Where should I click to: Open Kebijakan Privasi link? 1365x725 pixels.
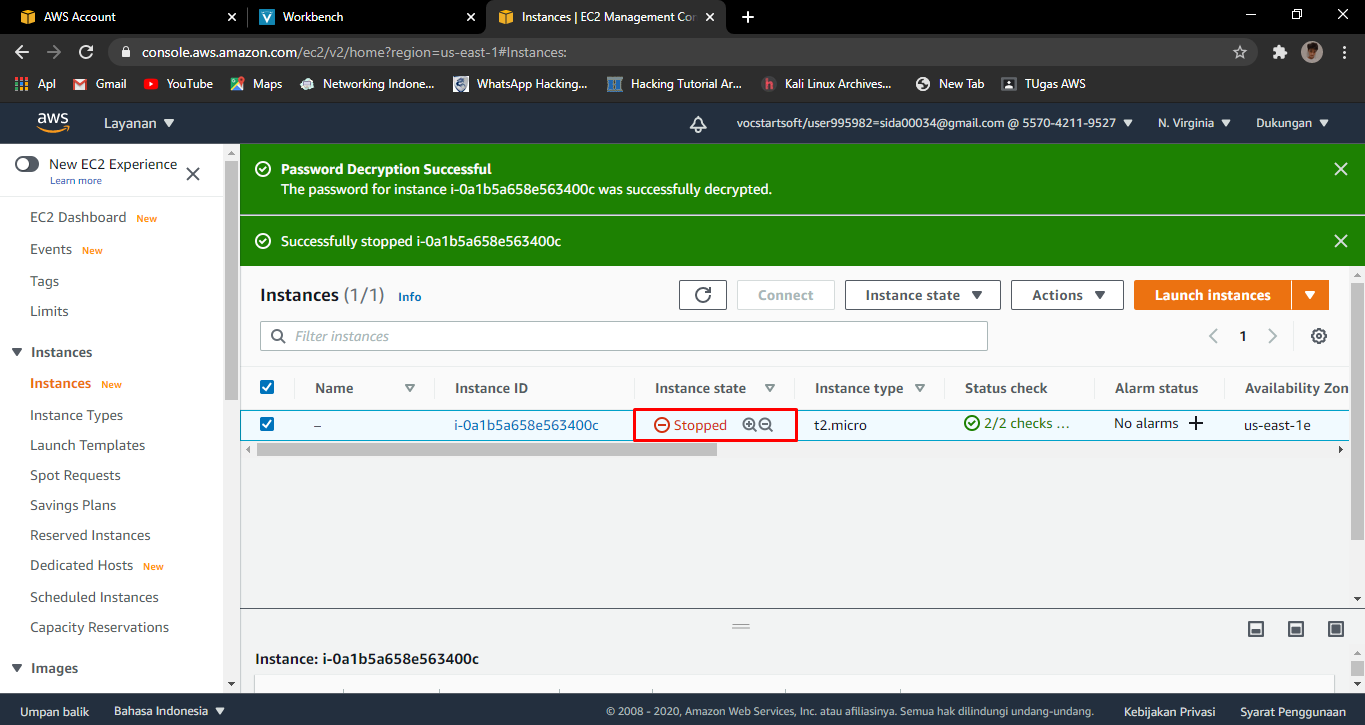(x=1169, y=711)
